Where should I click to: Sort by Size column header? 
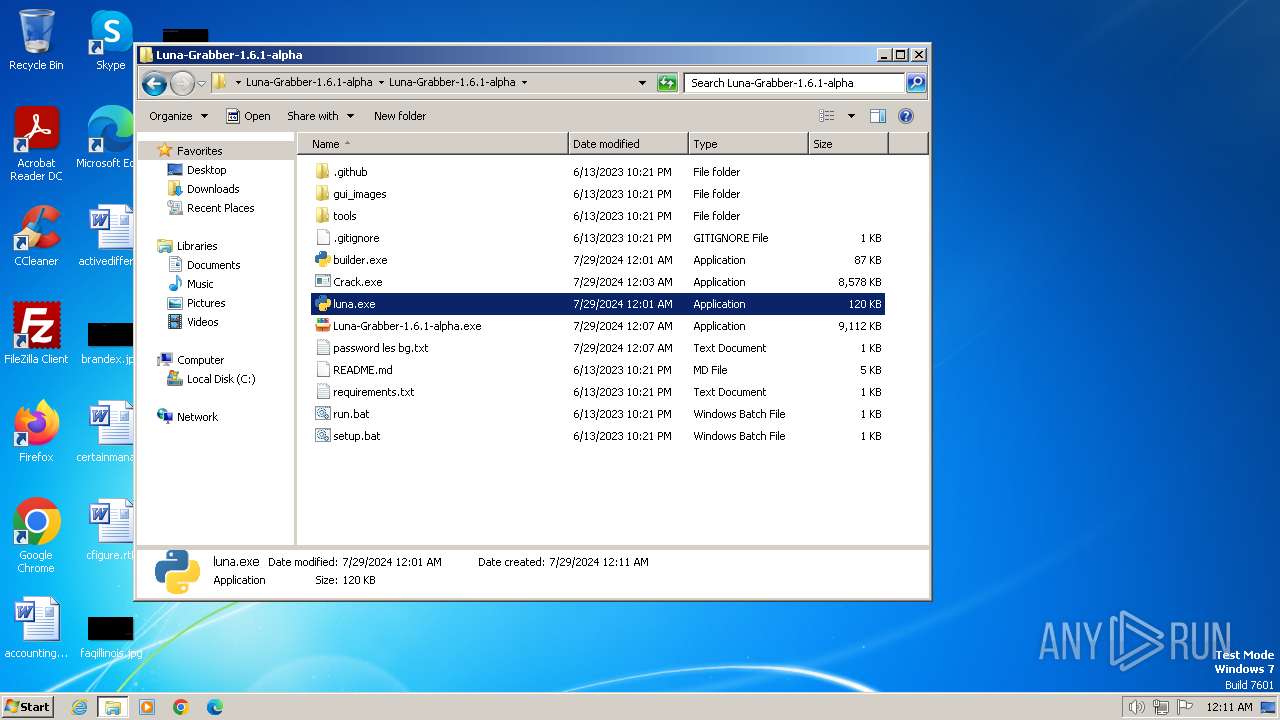click(x=848, y=144)
